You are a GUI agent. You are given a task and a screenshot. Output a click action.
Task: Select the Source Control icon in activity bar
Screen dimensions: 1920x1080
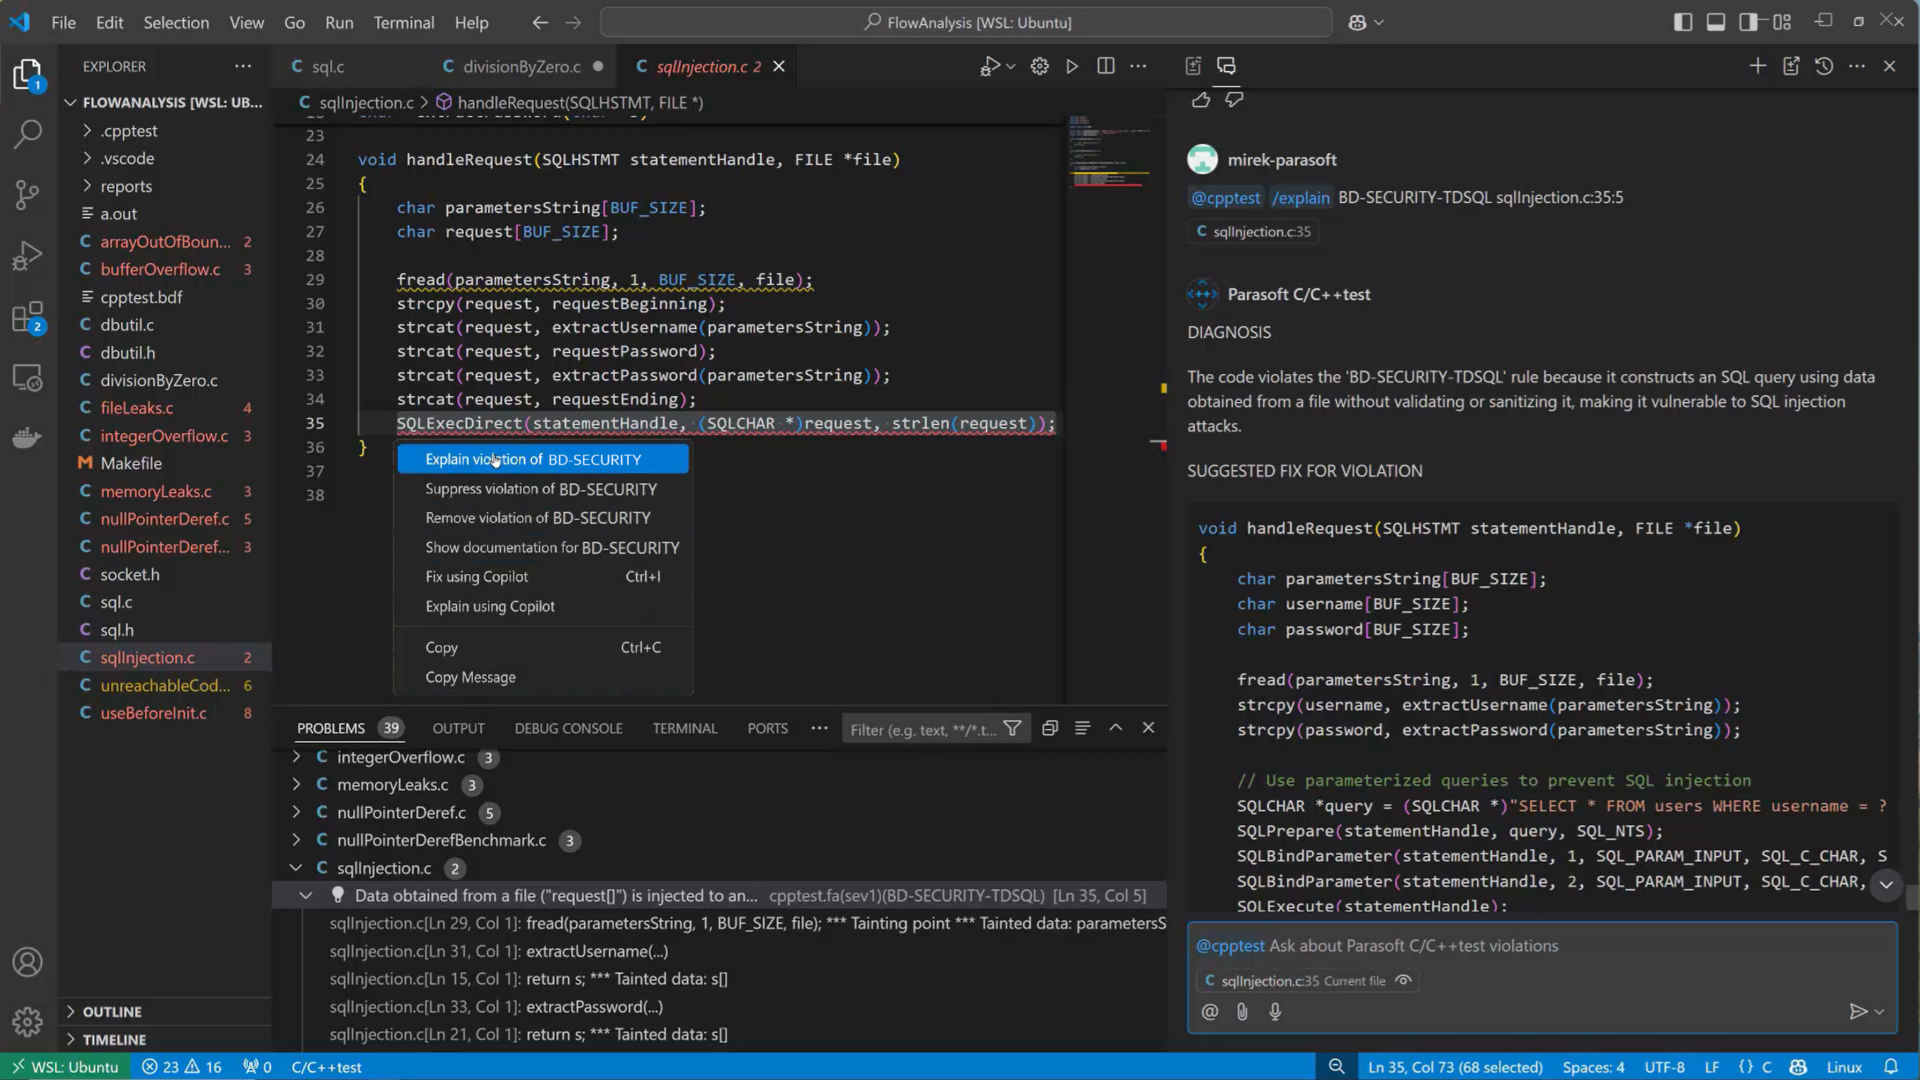27,194
